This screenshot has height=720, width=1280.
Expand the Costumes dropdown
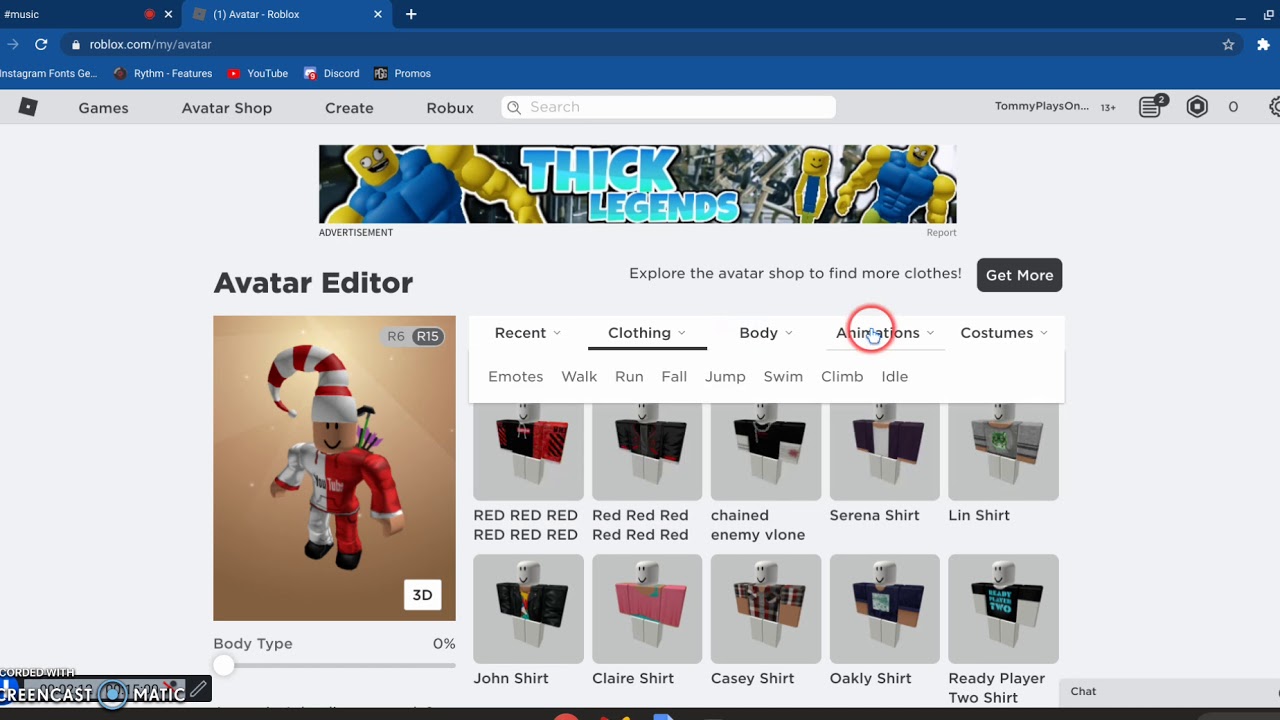point(1004,333)
